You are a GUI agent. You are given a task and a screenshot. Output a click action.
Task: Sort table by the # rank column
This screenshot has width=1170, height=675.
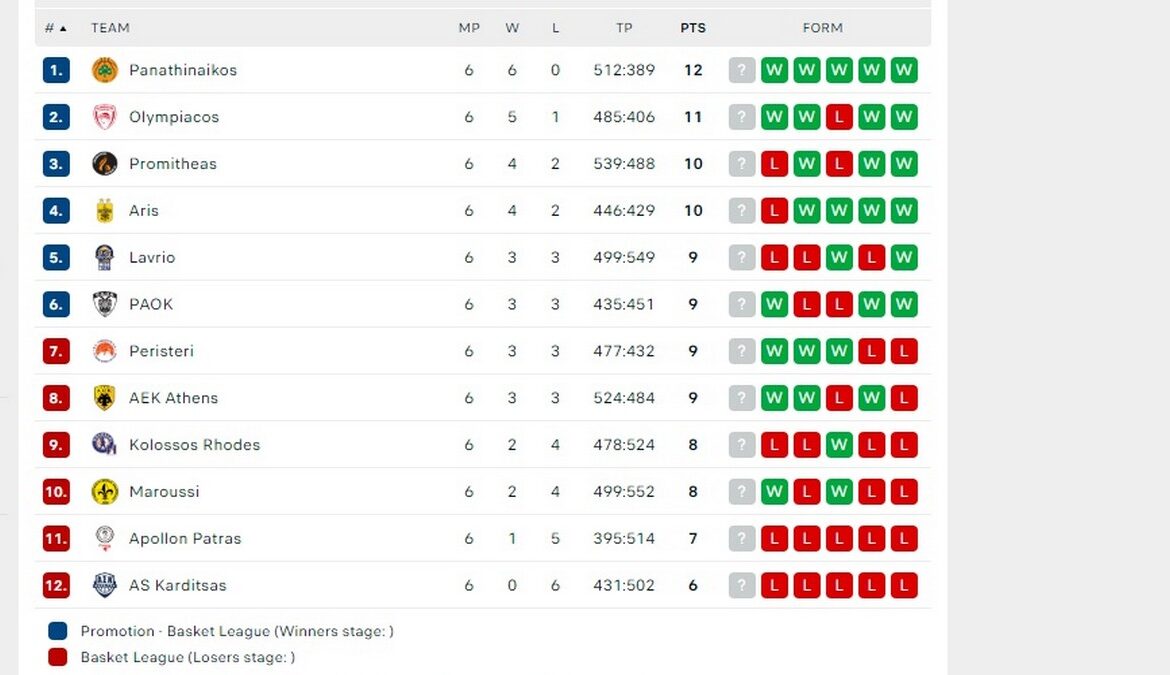pyautogui.click(x=55, y=28)
